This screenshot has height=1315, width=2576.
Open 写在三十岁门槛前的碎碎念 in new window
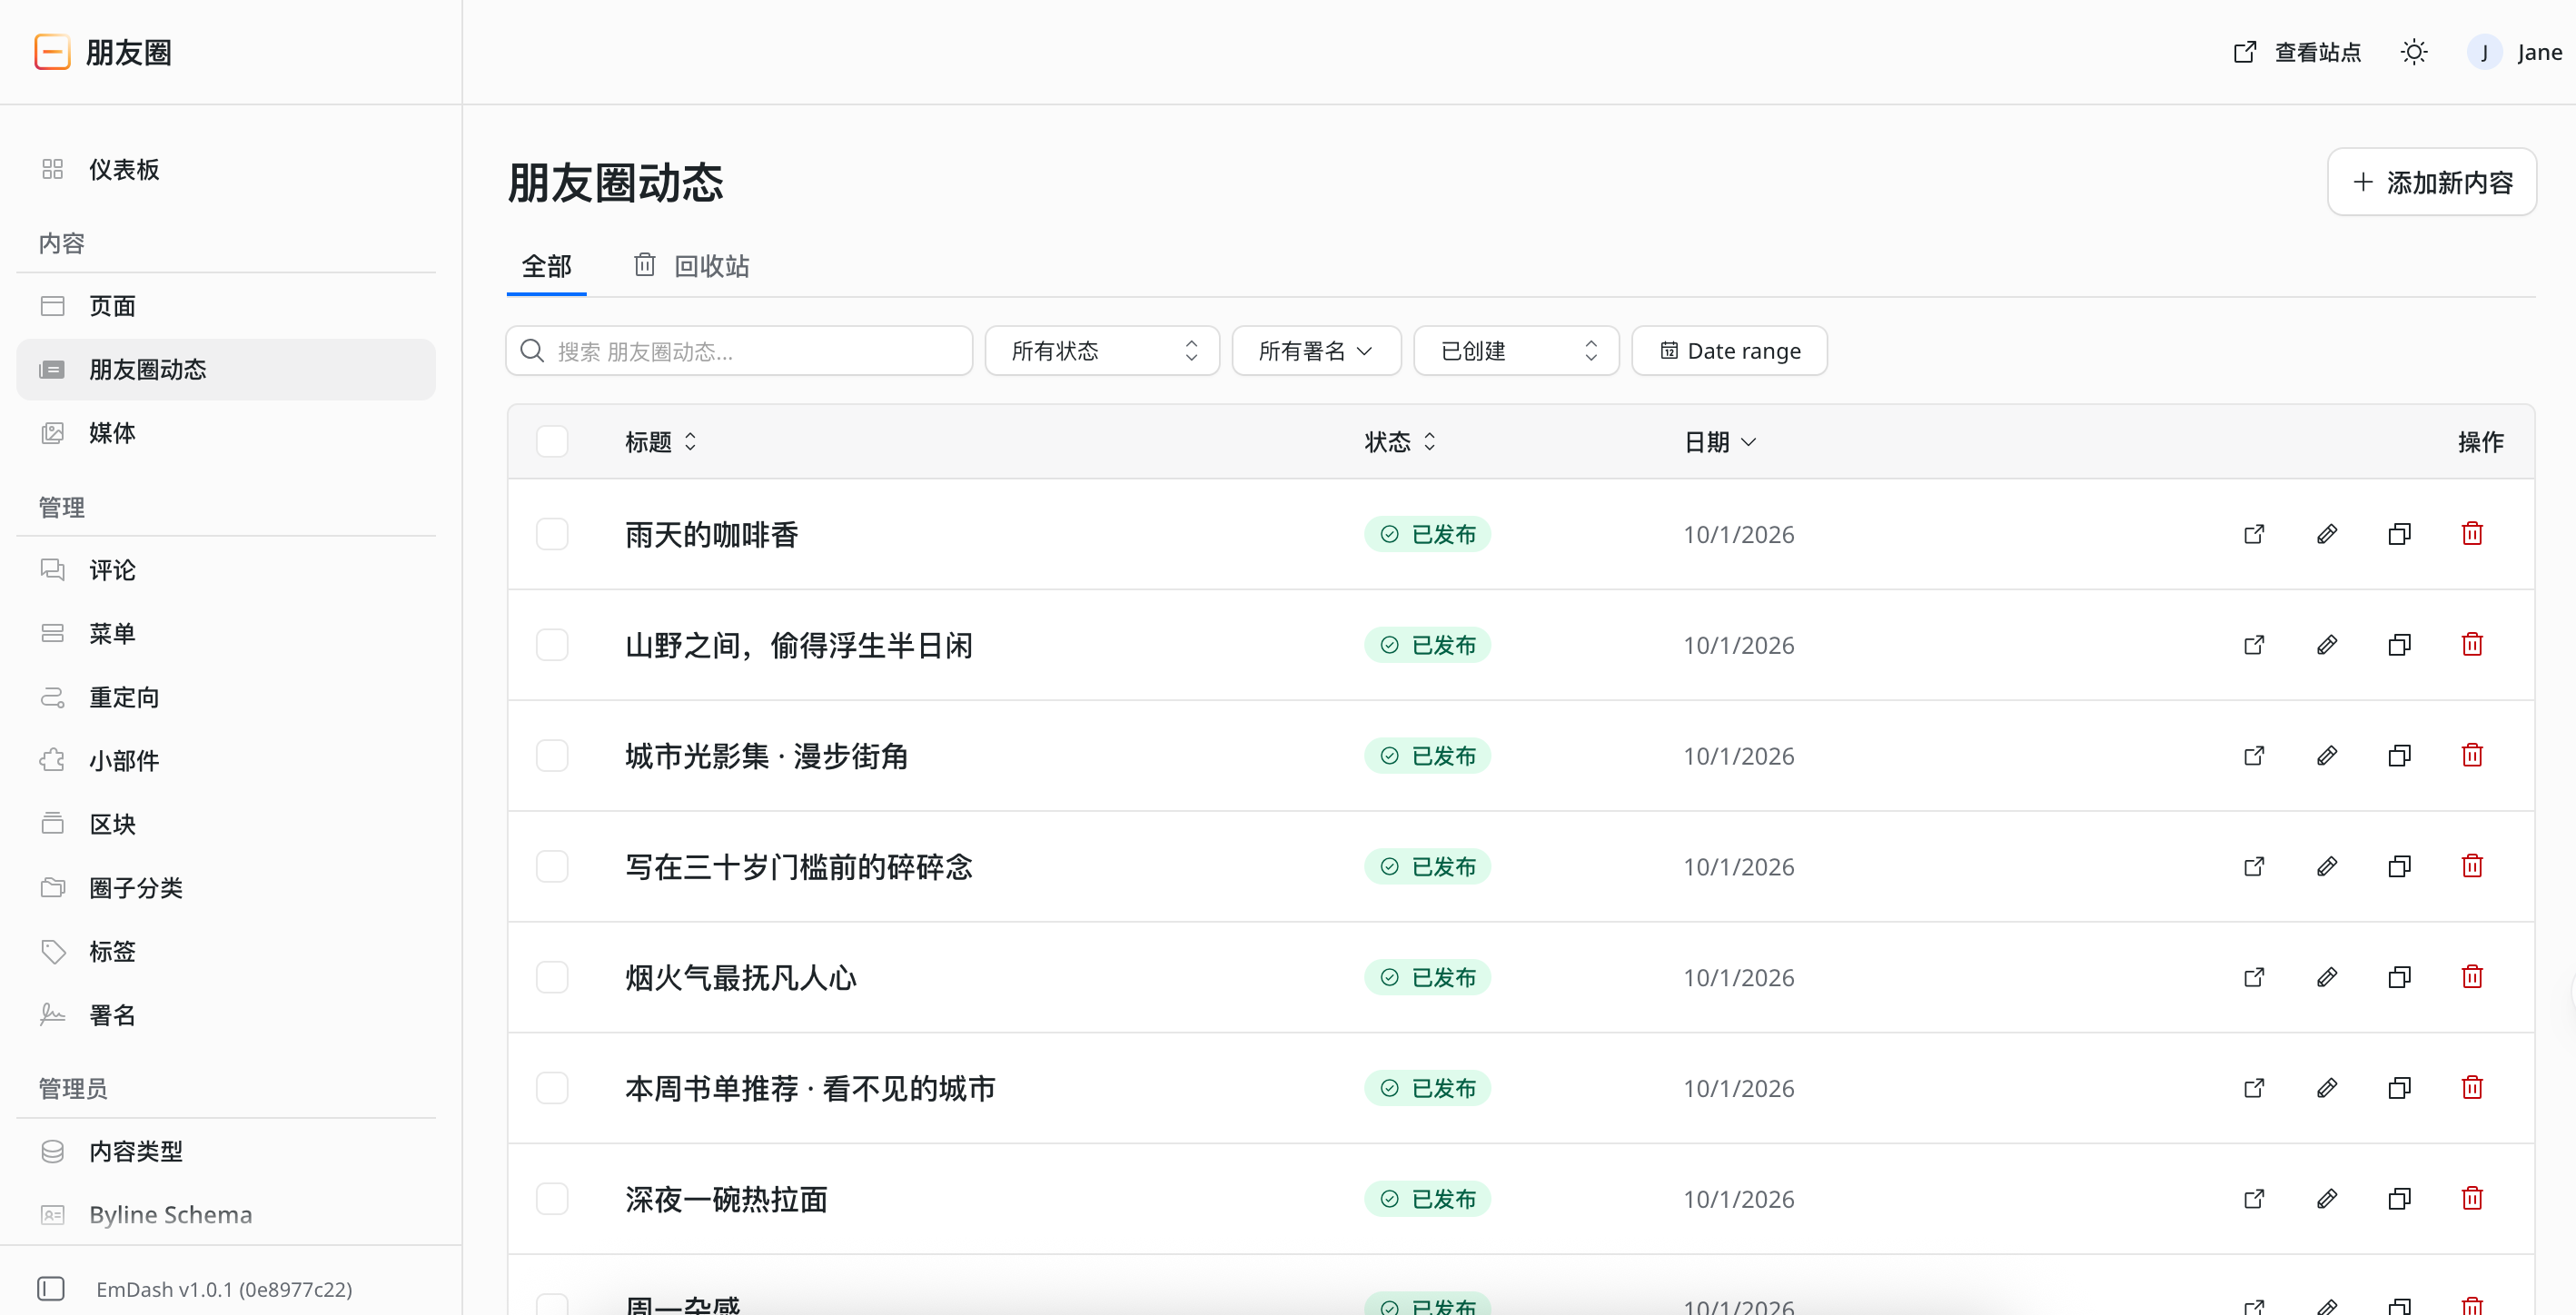click(2254, 866)
